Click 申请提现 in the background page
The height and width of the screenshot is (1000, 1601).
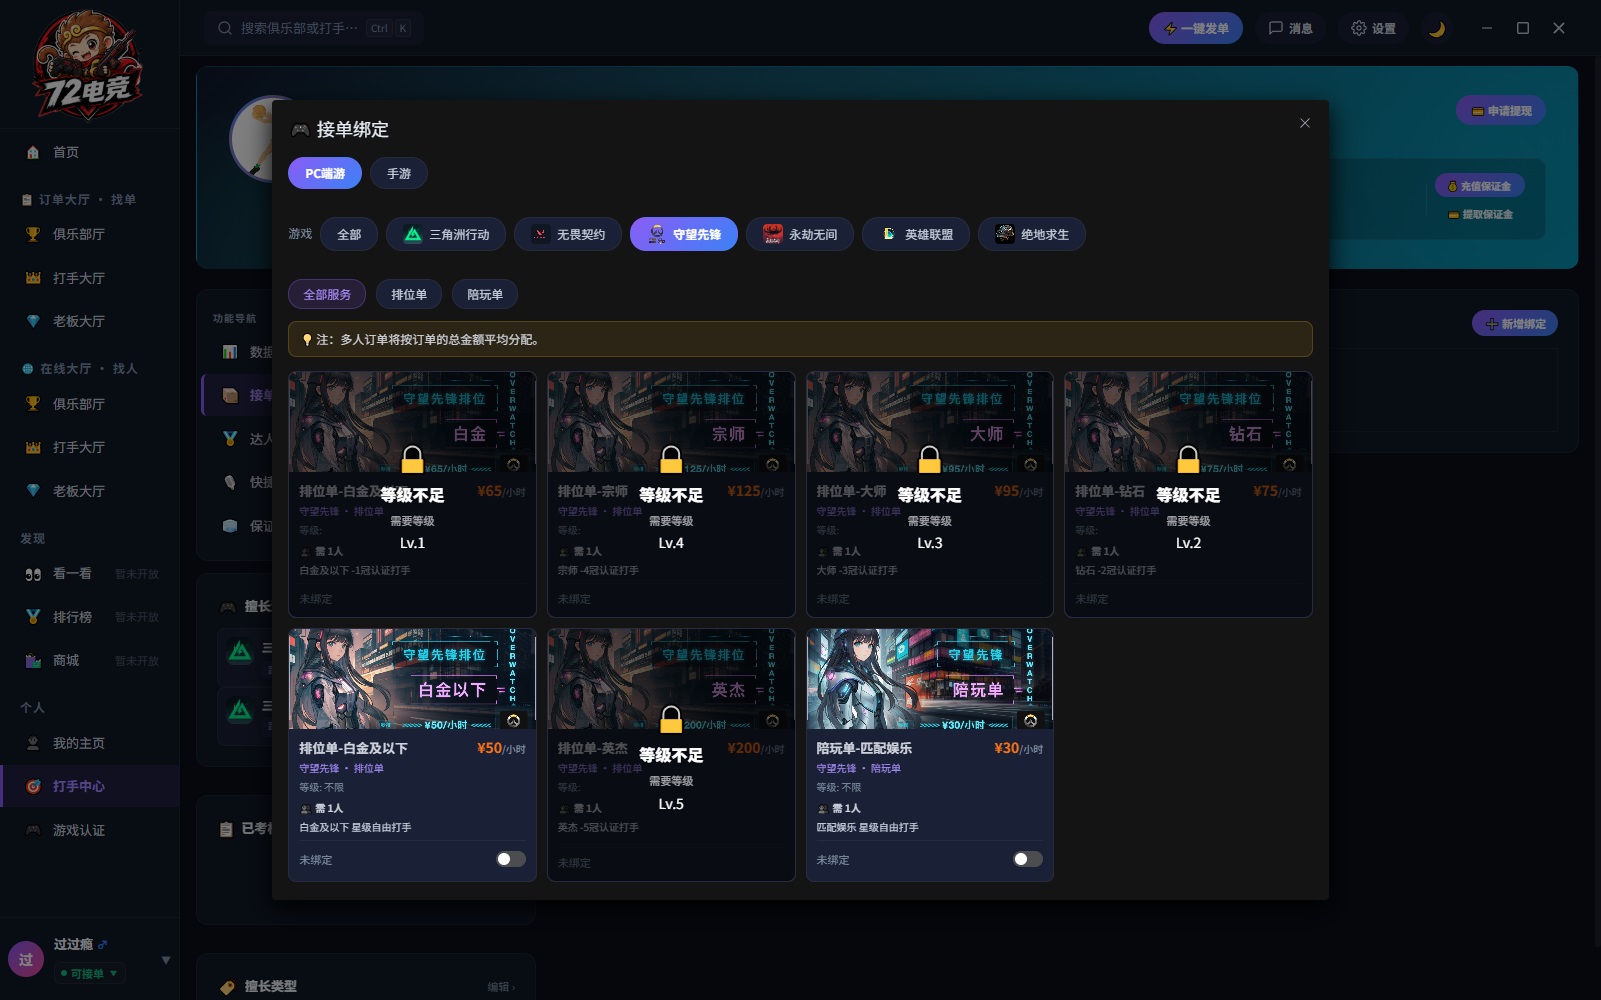point(1501,110)
